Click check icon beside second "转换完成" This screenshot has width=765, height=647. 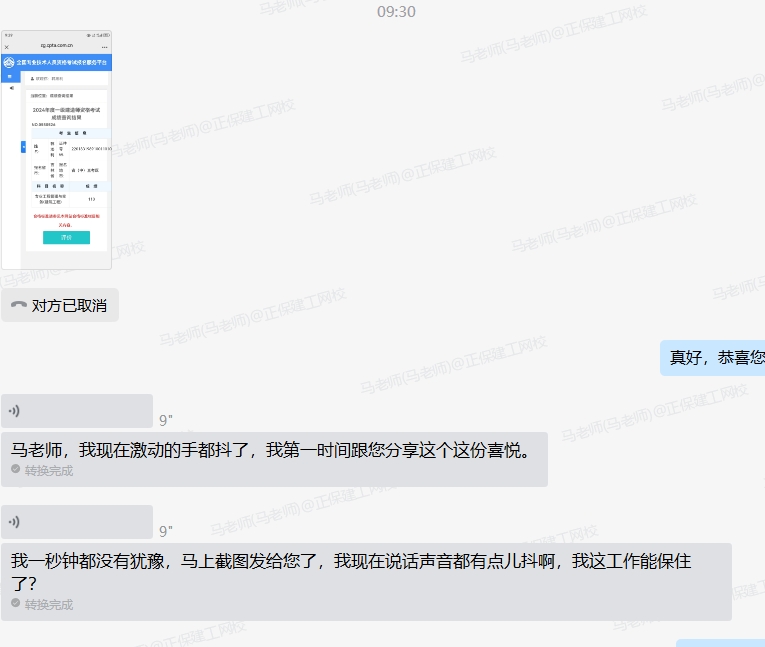[x=16, y=604]
